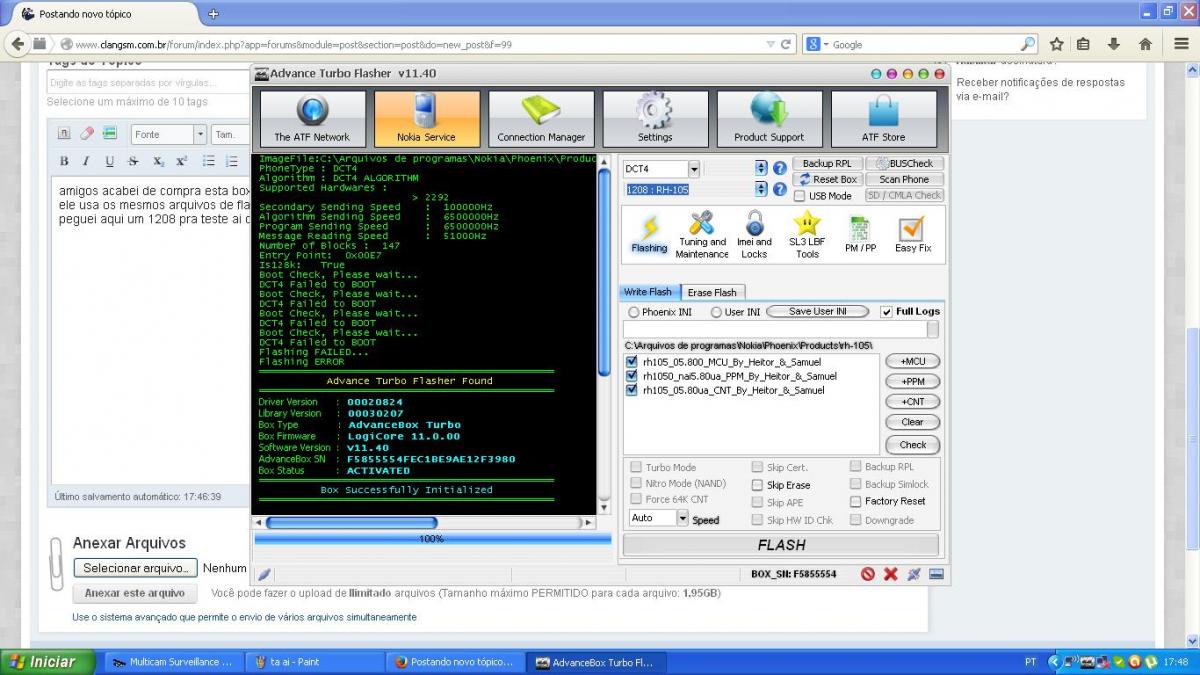Open the PM / PP tool
The width and height of the screenshot is (1200, 675).
[x=860, y=234]
